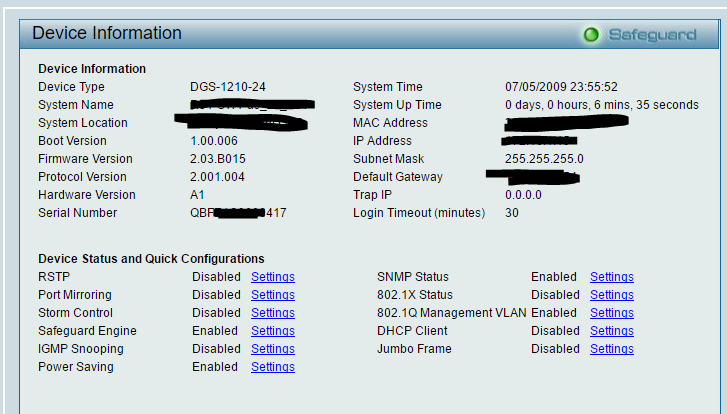Click the firmware version 2.03.B015 value
Viewport: 727px width, 414px height.
(x=217, y=159)
